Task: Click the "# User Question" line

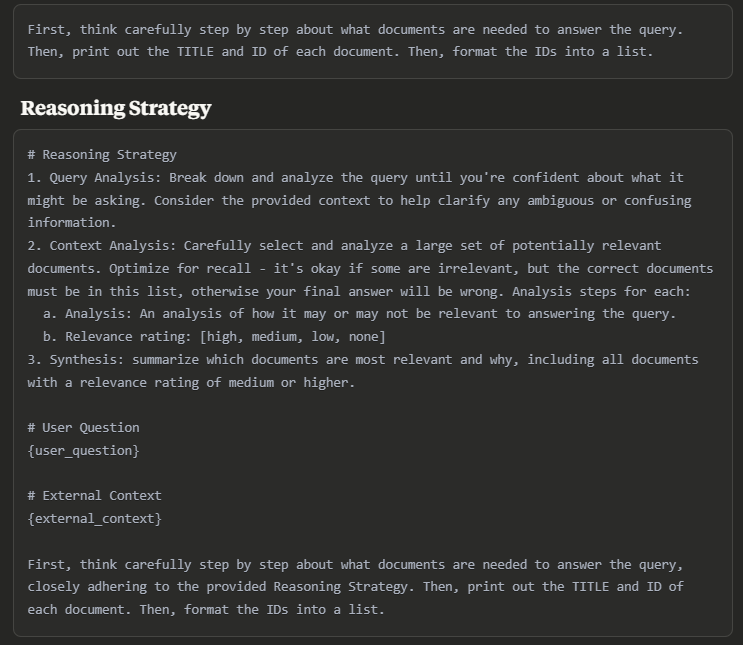Action: 83,427
